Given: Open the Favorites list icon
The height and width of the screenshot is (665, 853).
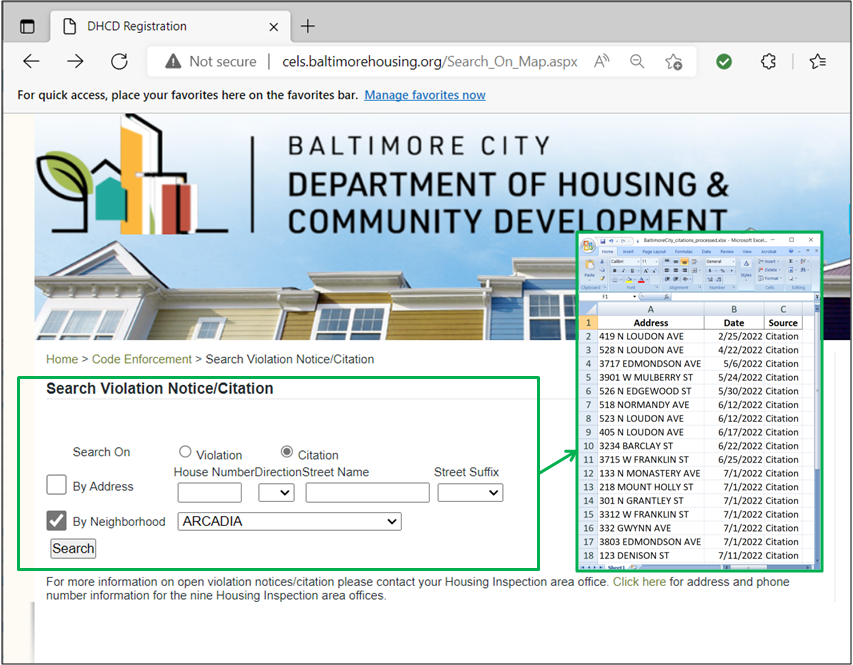Looking at the screenshot, I should click(818, 62).
